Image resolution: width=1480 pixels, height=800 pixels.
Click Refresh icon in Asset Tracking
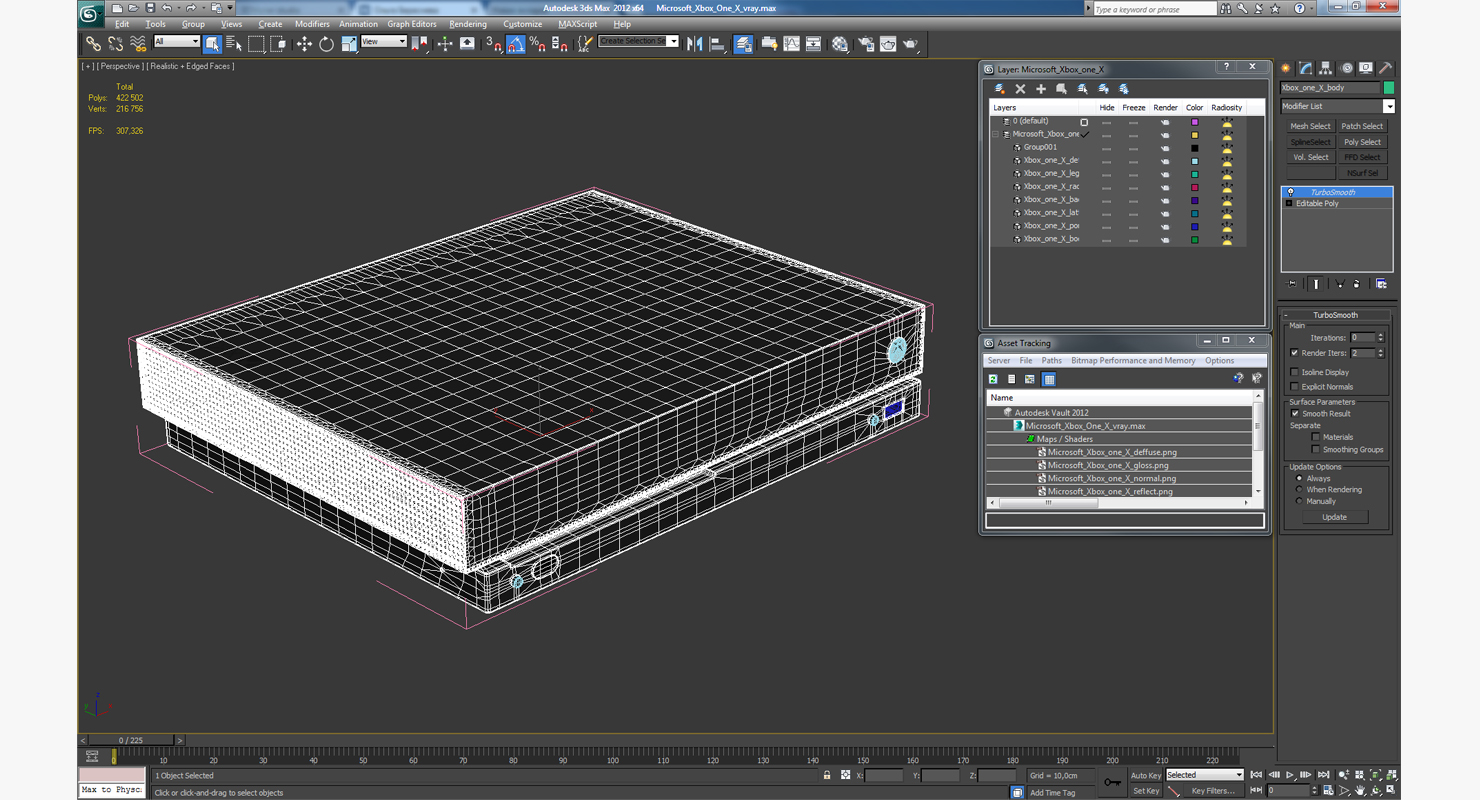(993, 379)
